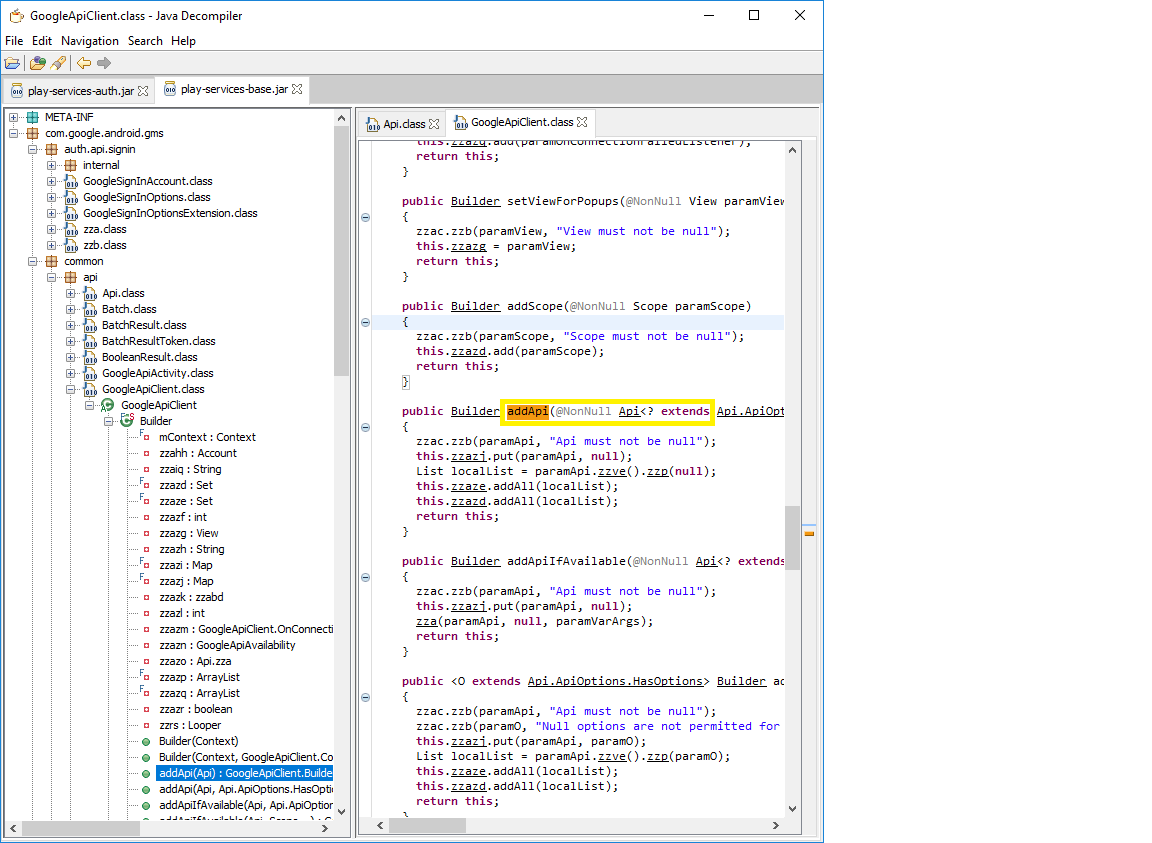1152x843 pixels.
Task: Click the highlighted addApi method name
Action: coord(528,412)
